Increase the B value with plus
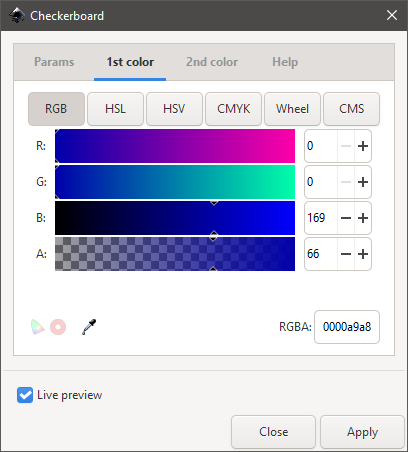This screenshot has width=408, height=452. (x=363, y=218)
